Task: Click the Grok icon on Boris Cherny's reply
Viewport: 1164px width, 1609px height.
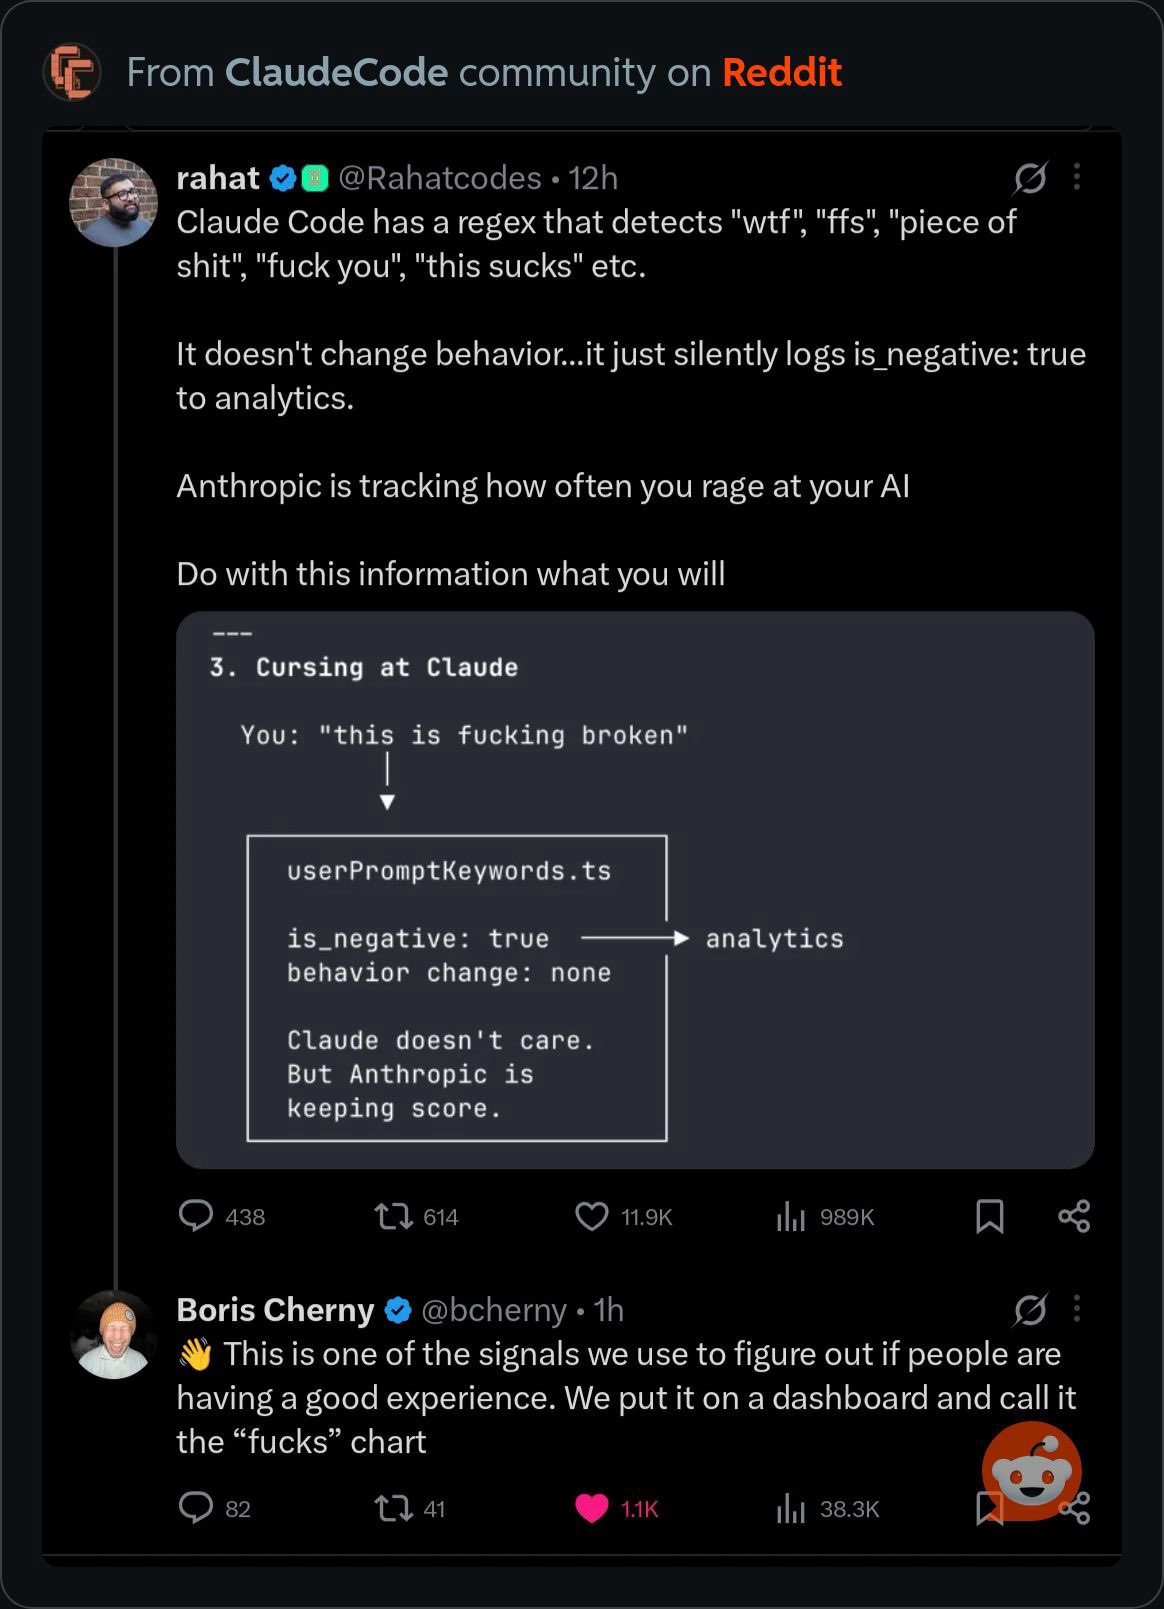Action: (x=1030, y=1310)
